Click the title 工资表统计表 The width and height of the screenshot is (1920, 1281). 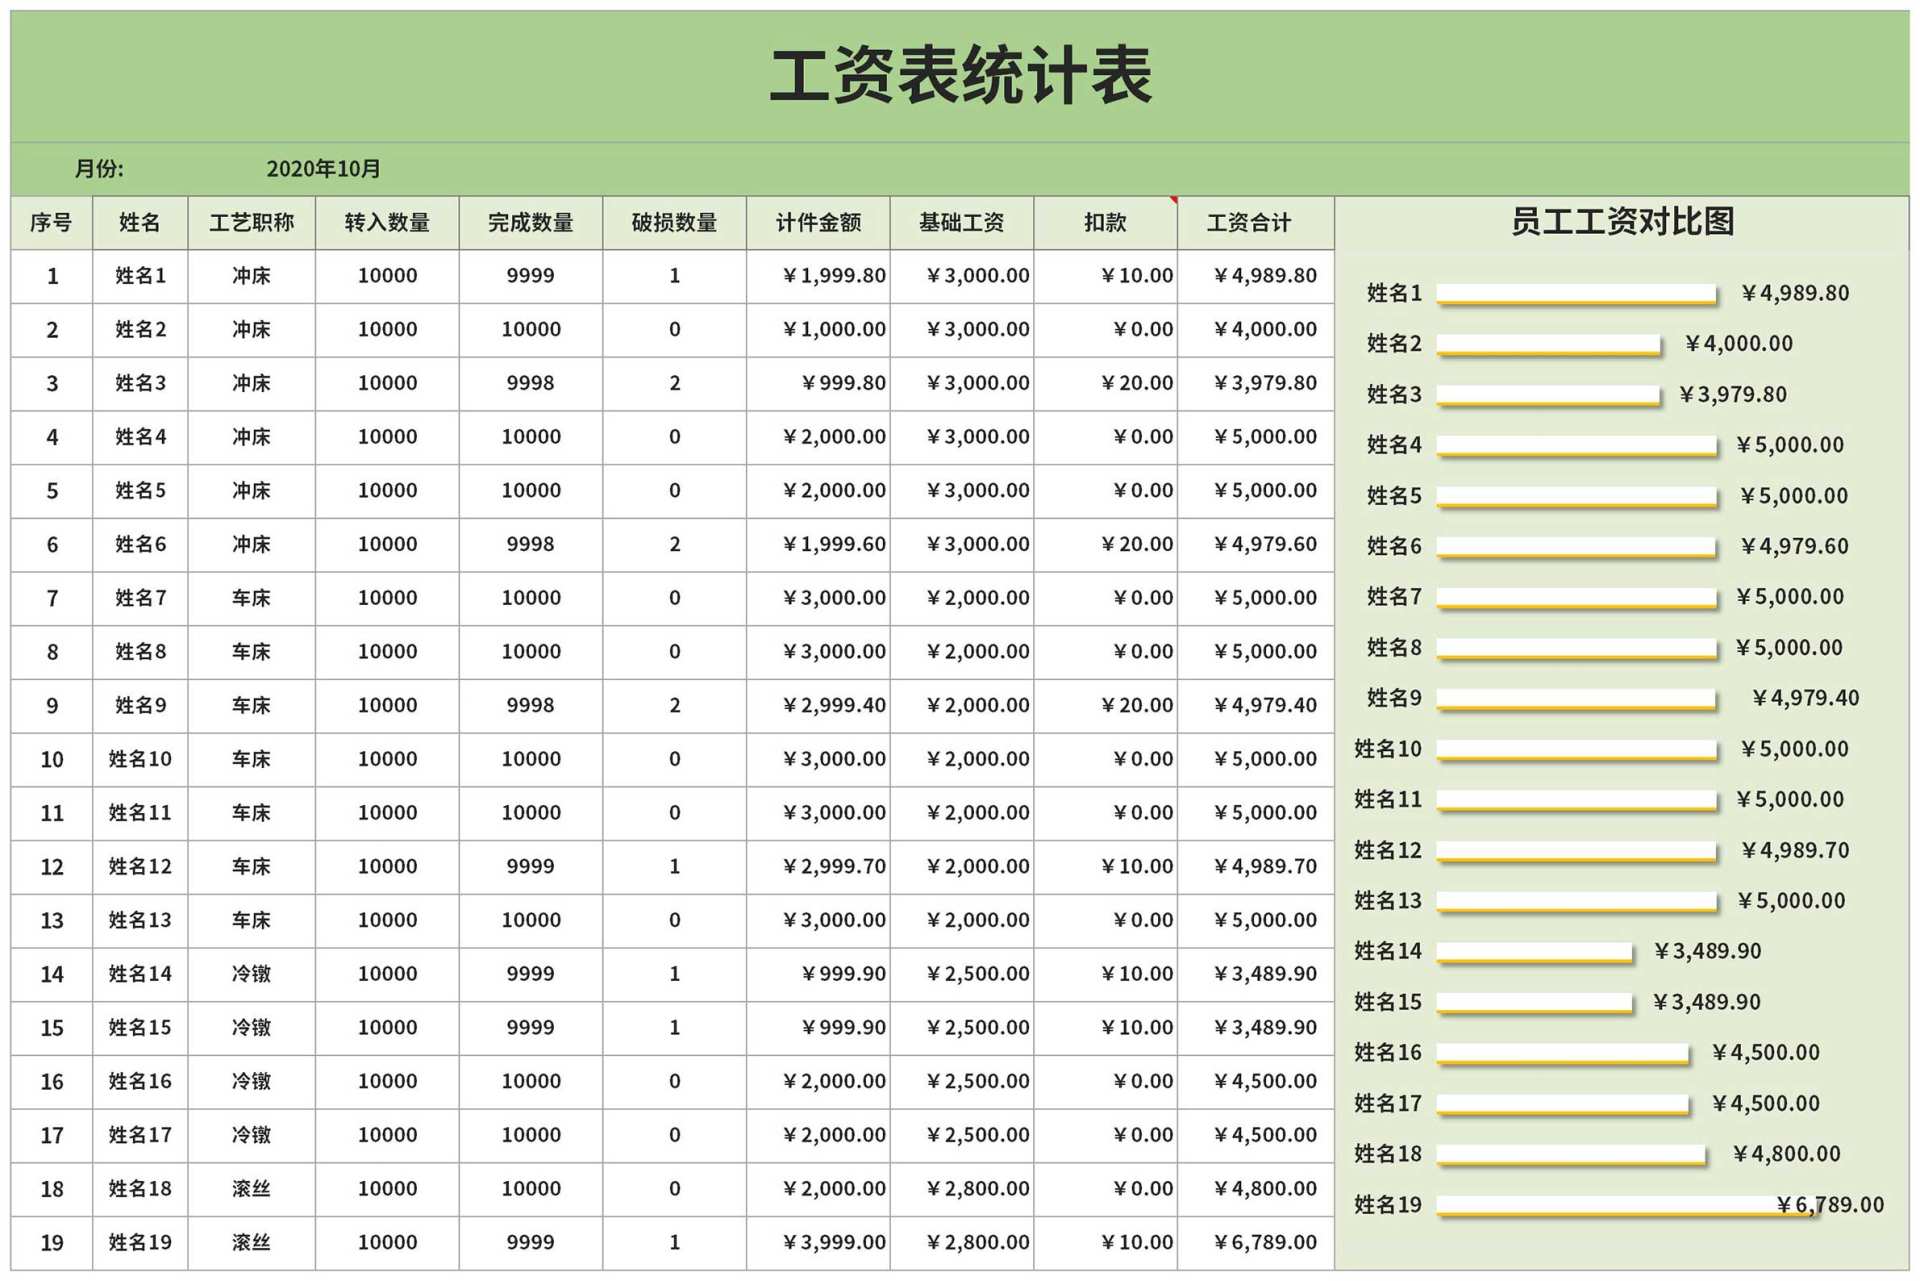pos(960,77)
